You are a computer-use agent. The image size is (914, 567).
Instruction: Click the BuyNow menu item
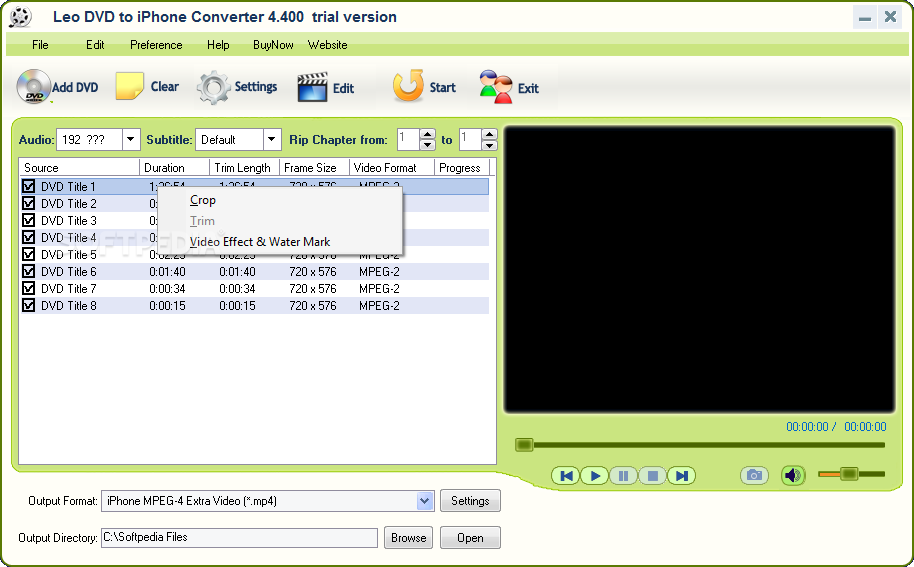click(x=273, y=45)
